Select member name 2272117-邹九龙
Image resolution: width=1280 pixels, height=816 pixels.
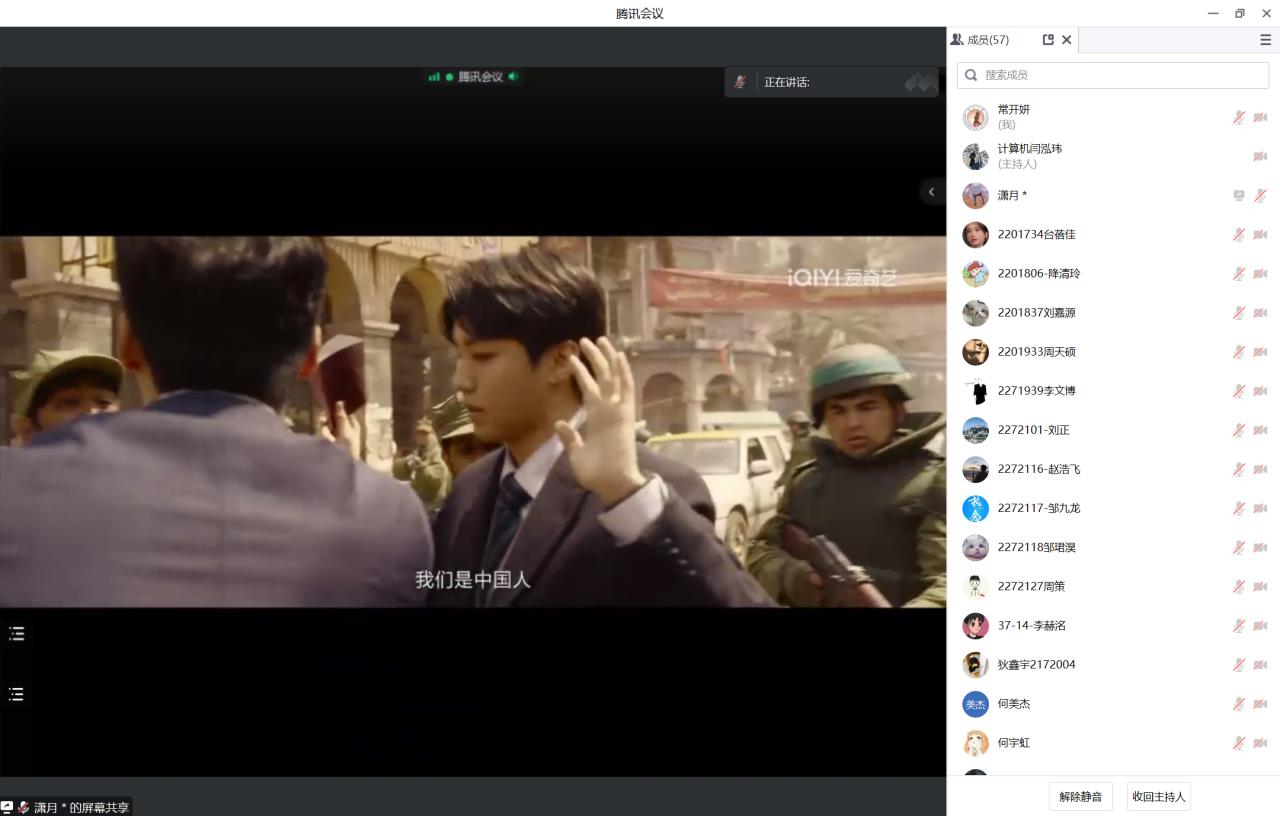(1039, 508)
